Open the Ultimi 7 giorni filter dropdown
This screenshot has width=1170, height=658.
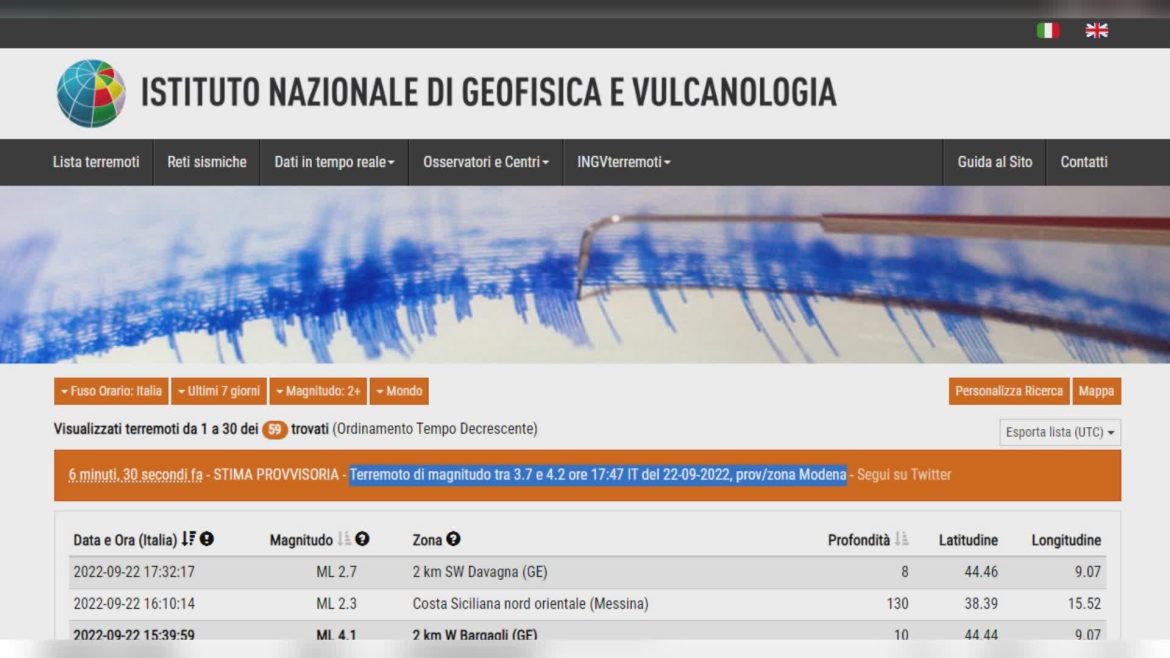coord(218,391)
